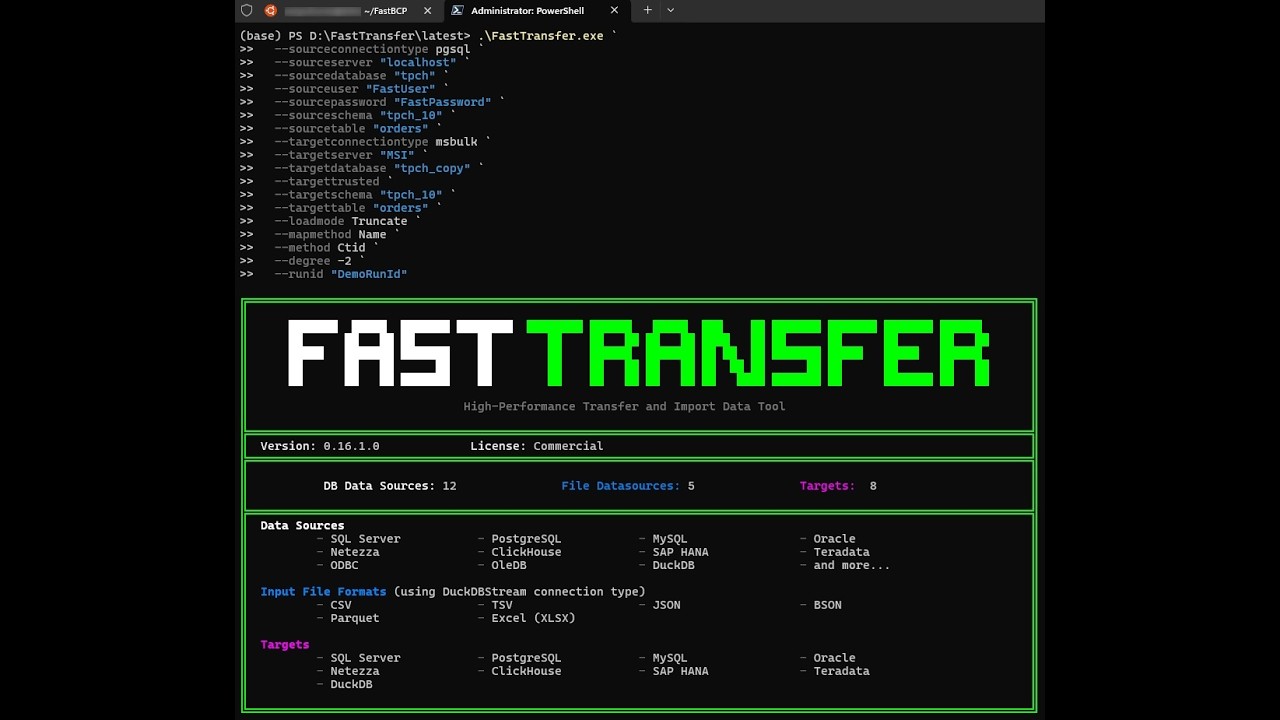Click the "and more..." entry

(x=851, y=565)
